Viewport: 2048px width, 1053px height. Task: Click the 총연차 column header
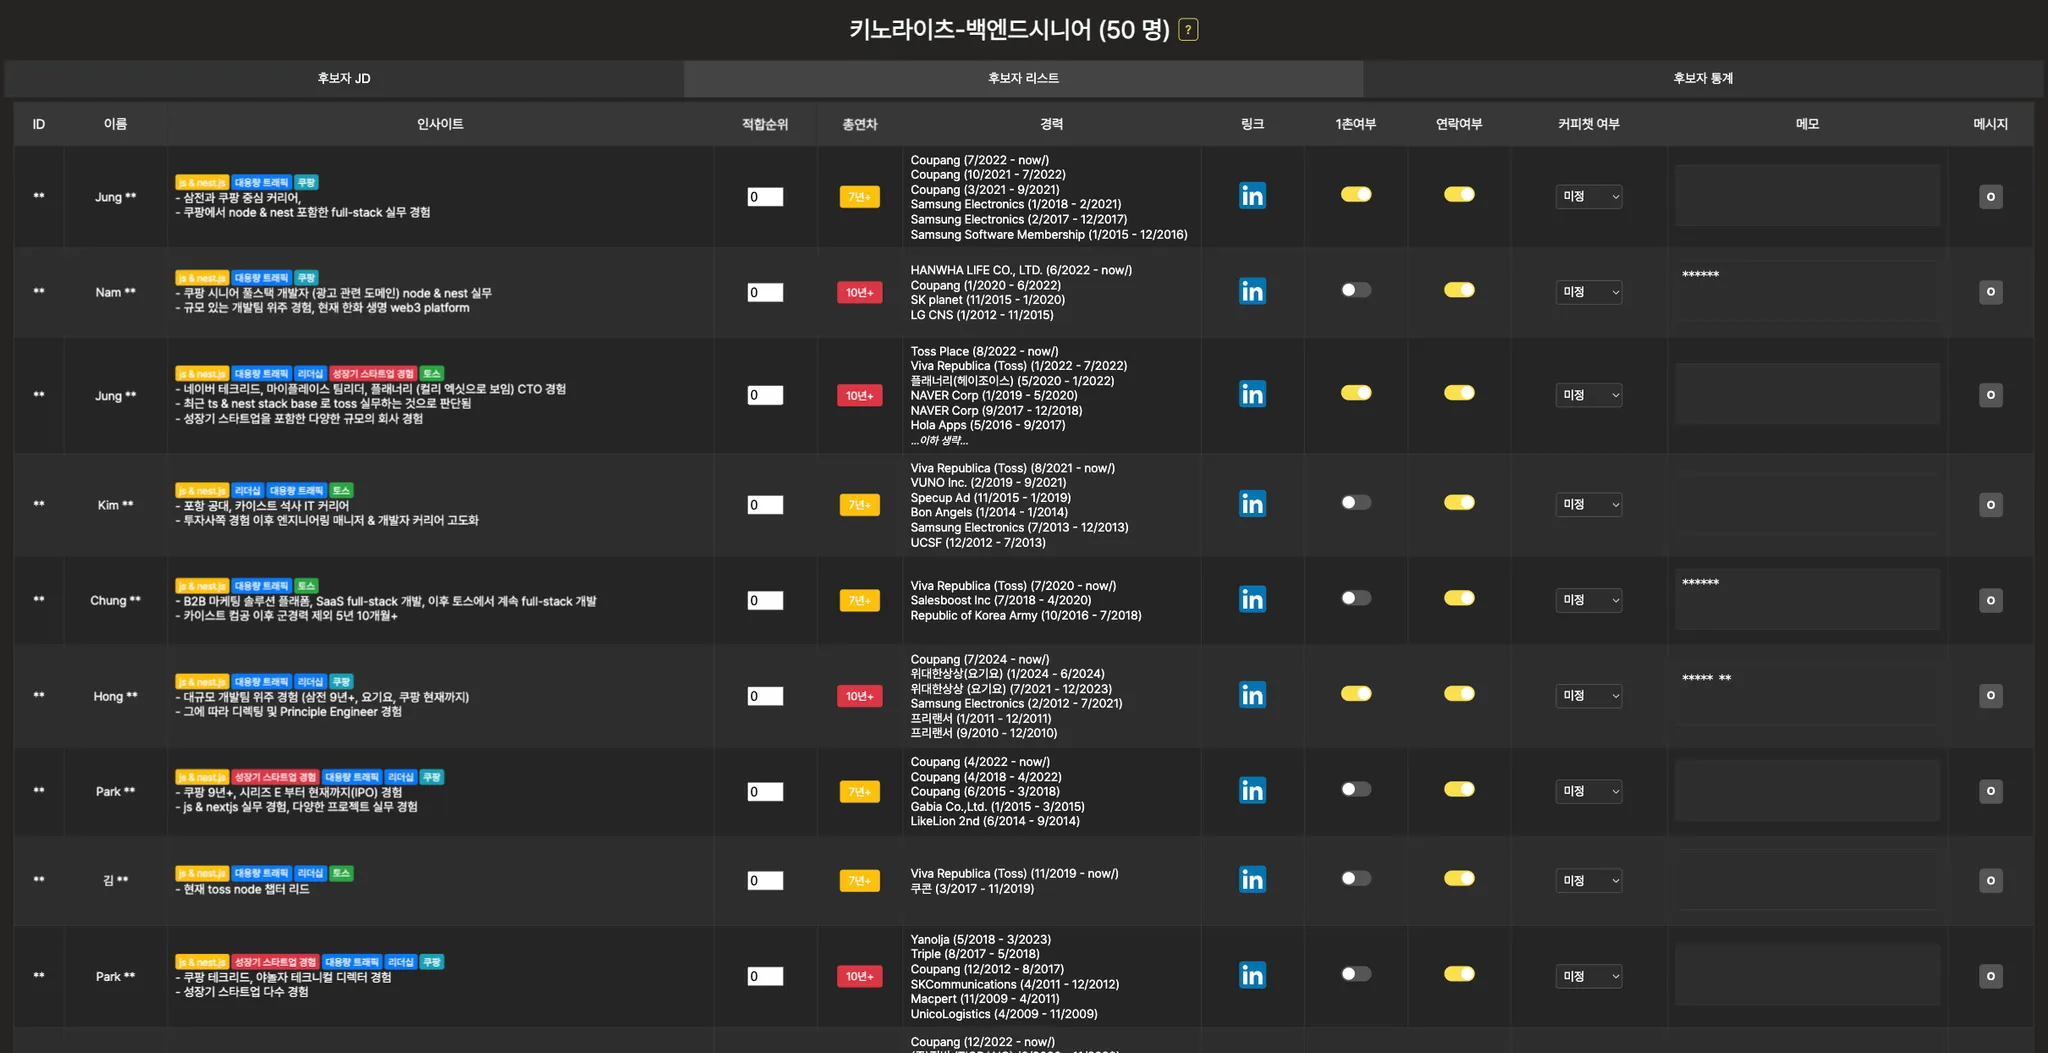[x=859, y=124]
